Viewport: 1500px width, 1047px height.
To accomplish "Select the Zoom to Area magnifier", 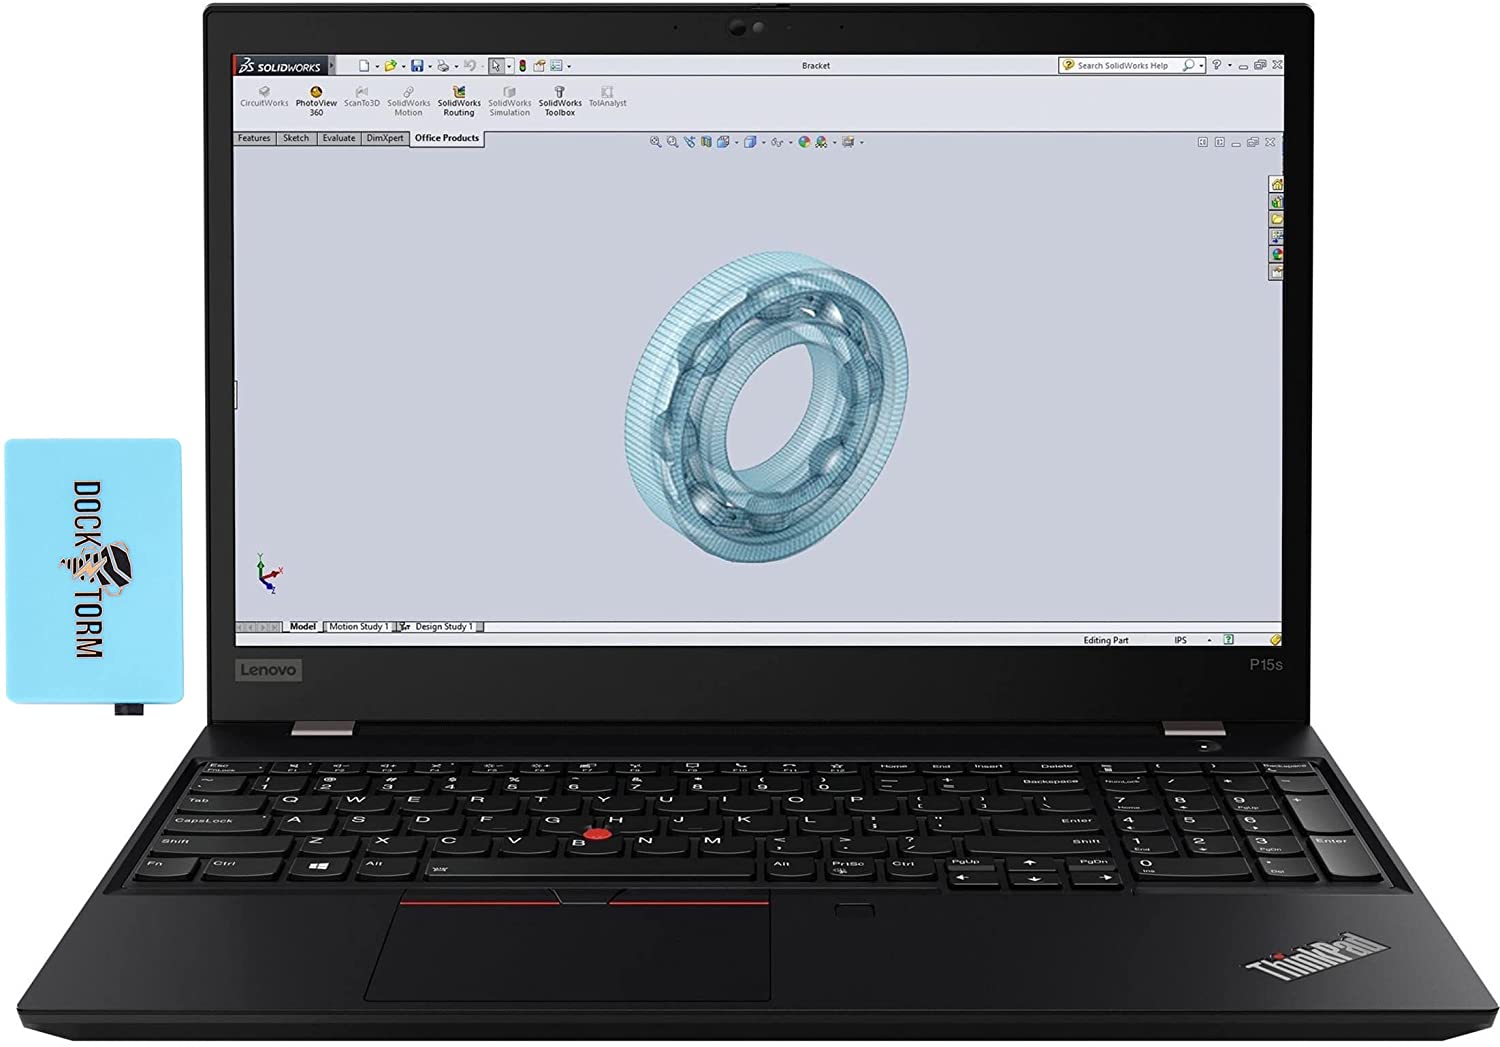I will tap(672, 142).
